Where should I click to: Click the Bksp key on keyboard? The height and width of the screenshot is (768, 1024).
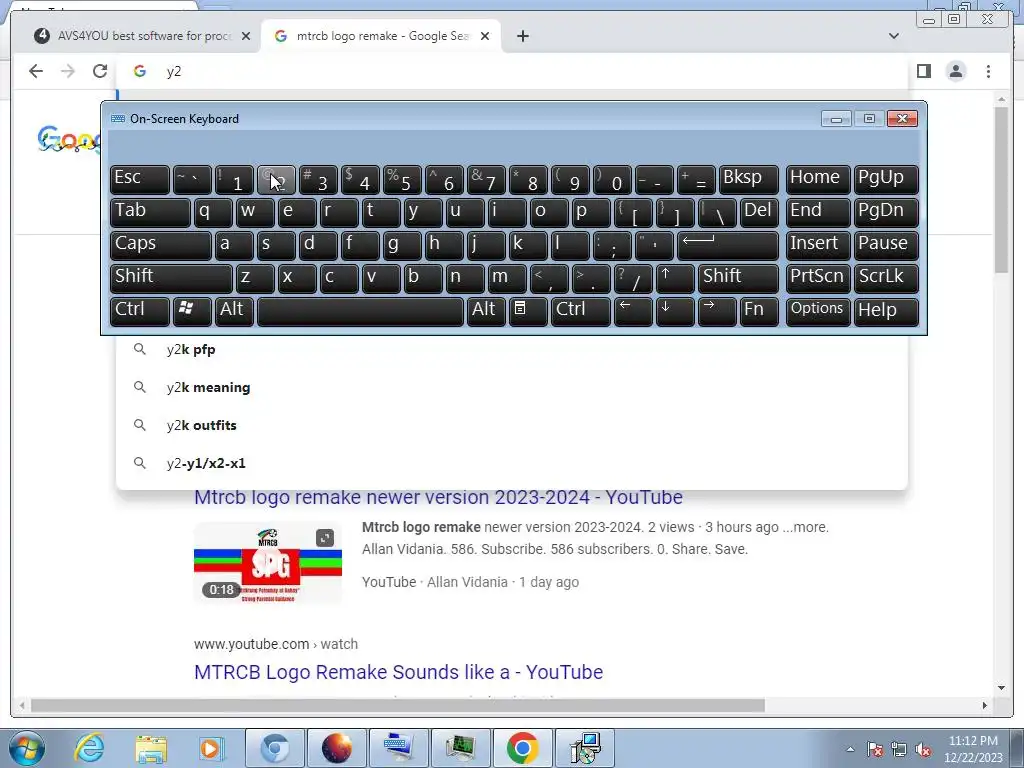coord(748,179)
